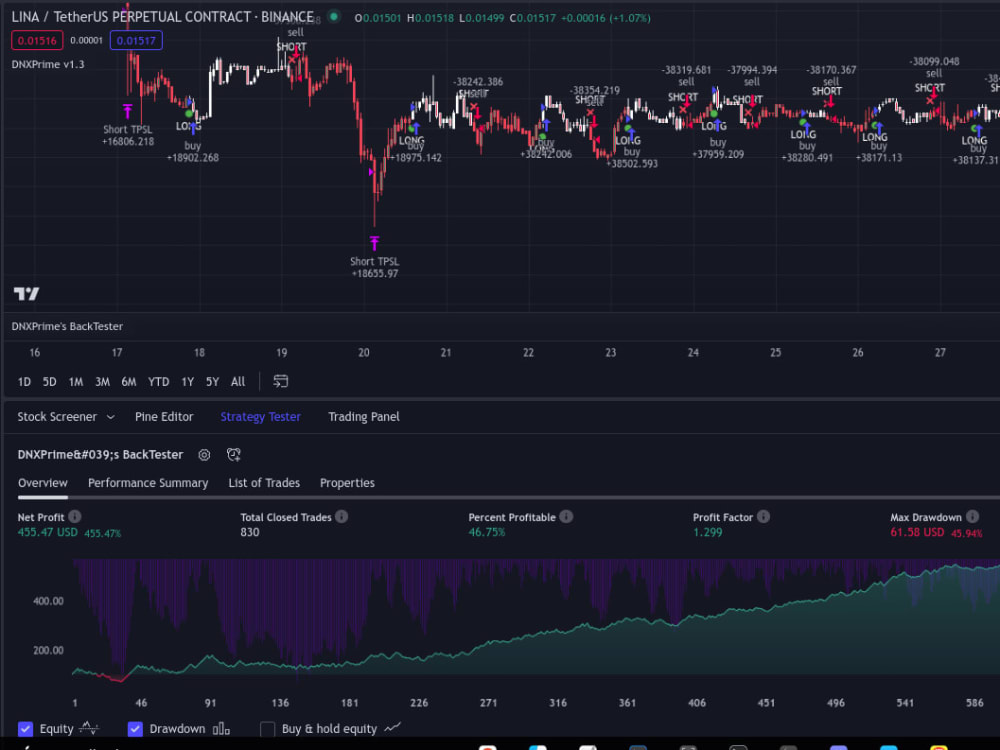Switch to the Performance Summary tab
This screenshot has width=1000, height=750.
pyautogui.click(x=148, y=483)
